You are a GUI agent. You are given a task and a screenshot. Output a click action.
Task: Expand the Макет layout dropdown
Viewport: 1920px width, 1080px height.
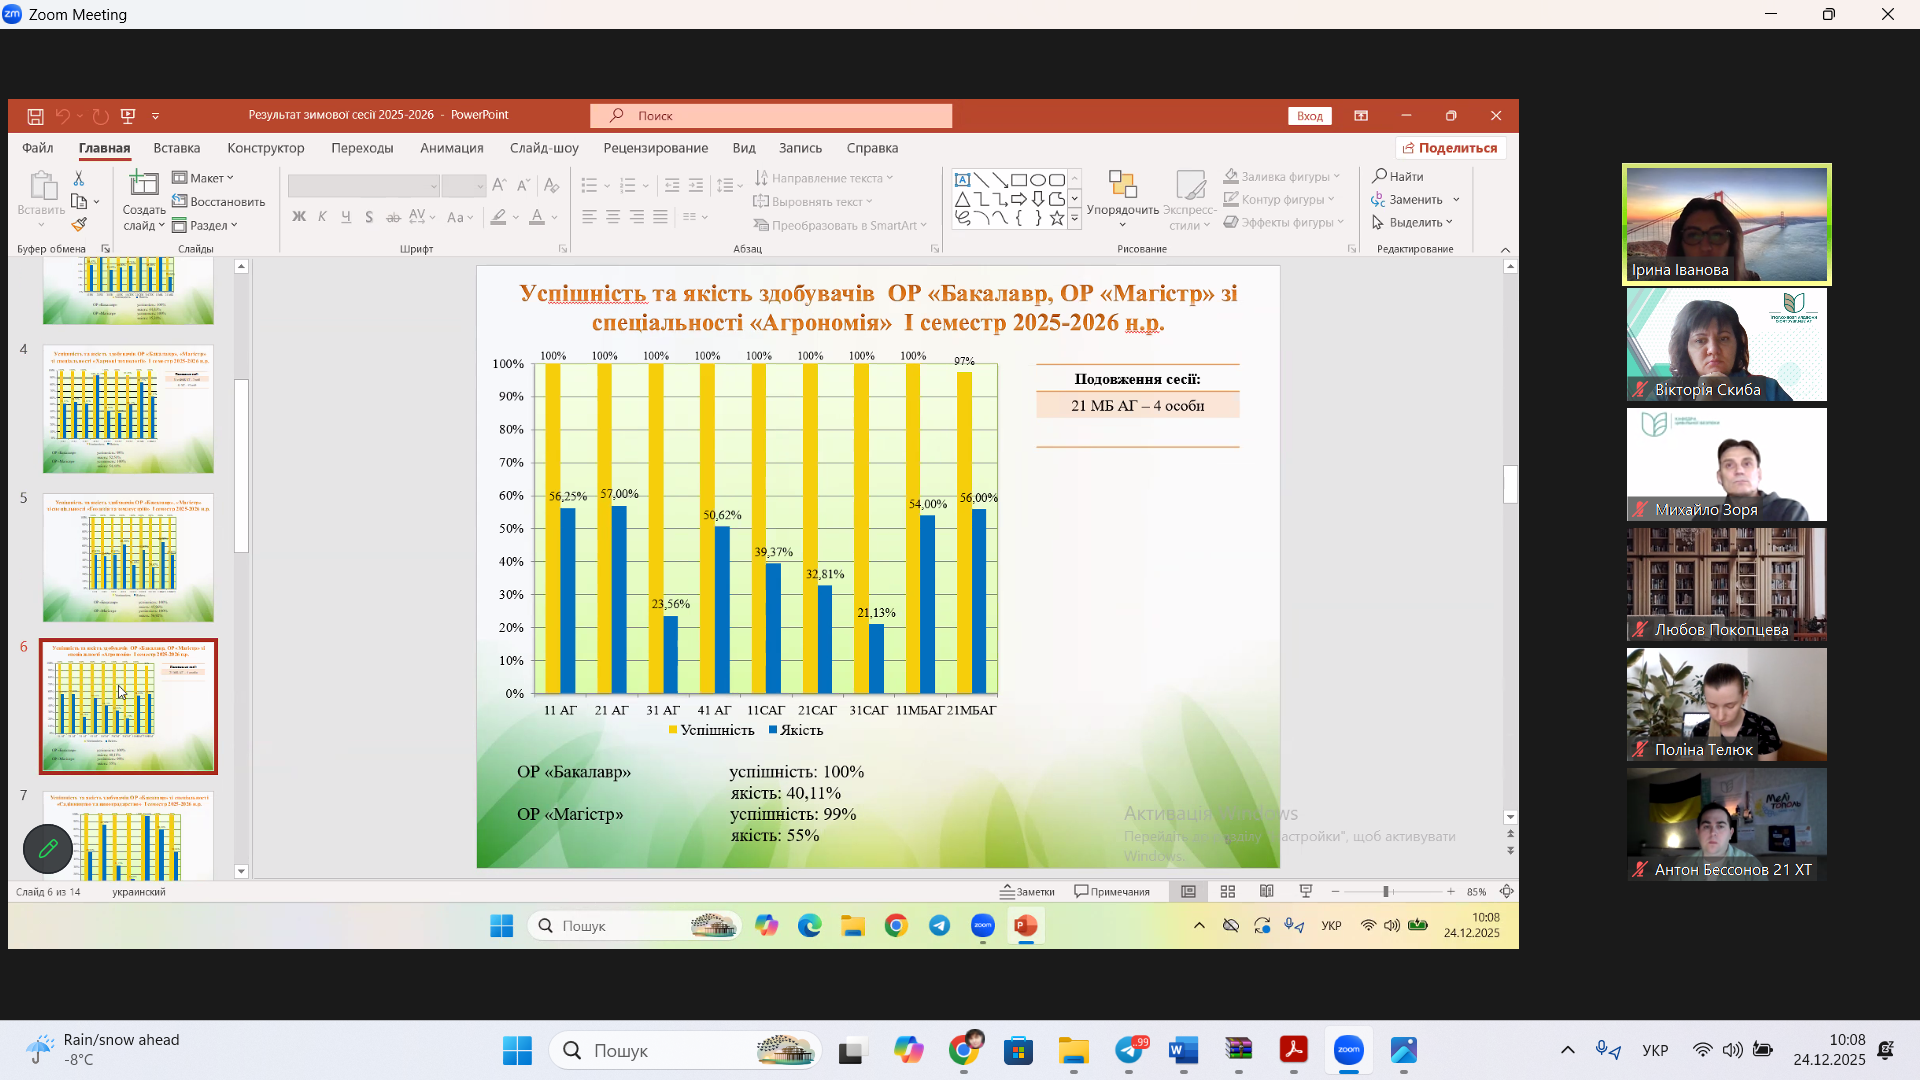(203, 178)
